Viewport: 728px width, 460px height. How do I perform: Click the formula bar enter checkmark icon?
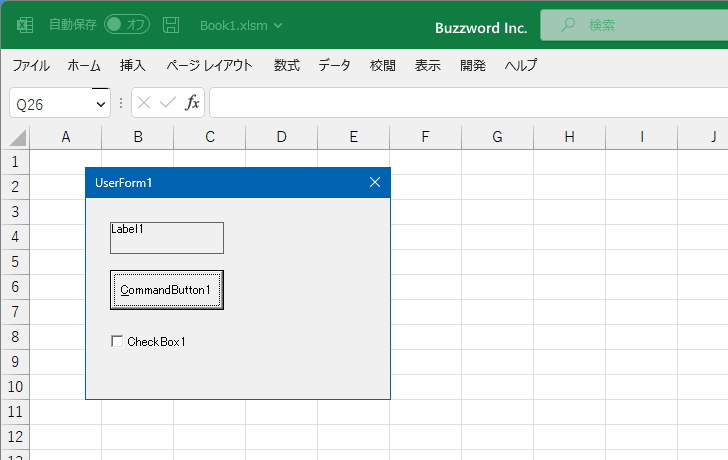point(168,103)
